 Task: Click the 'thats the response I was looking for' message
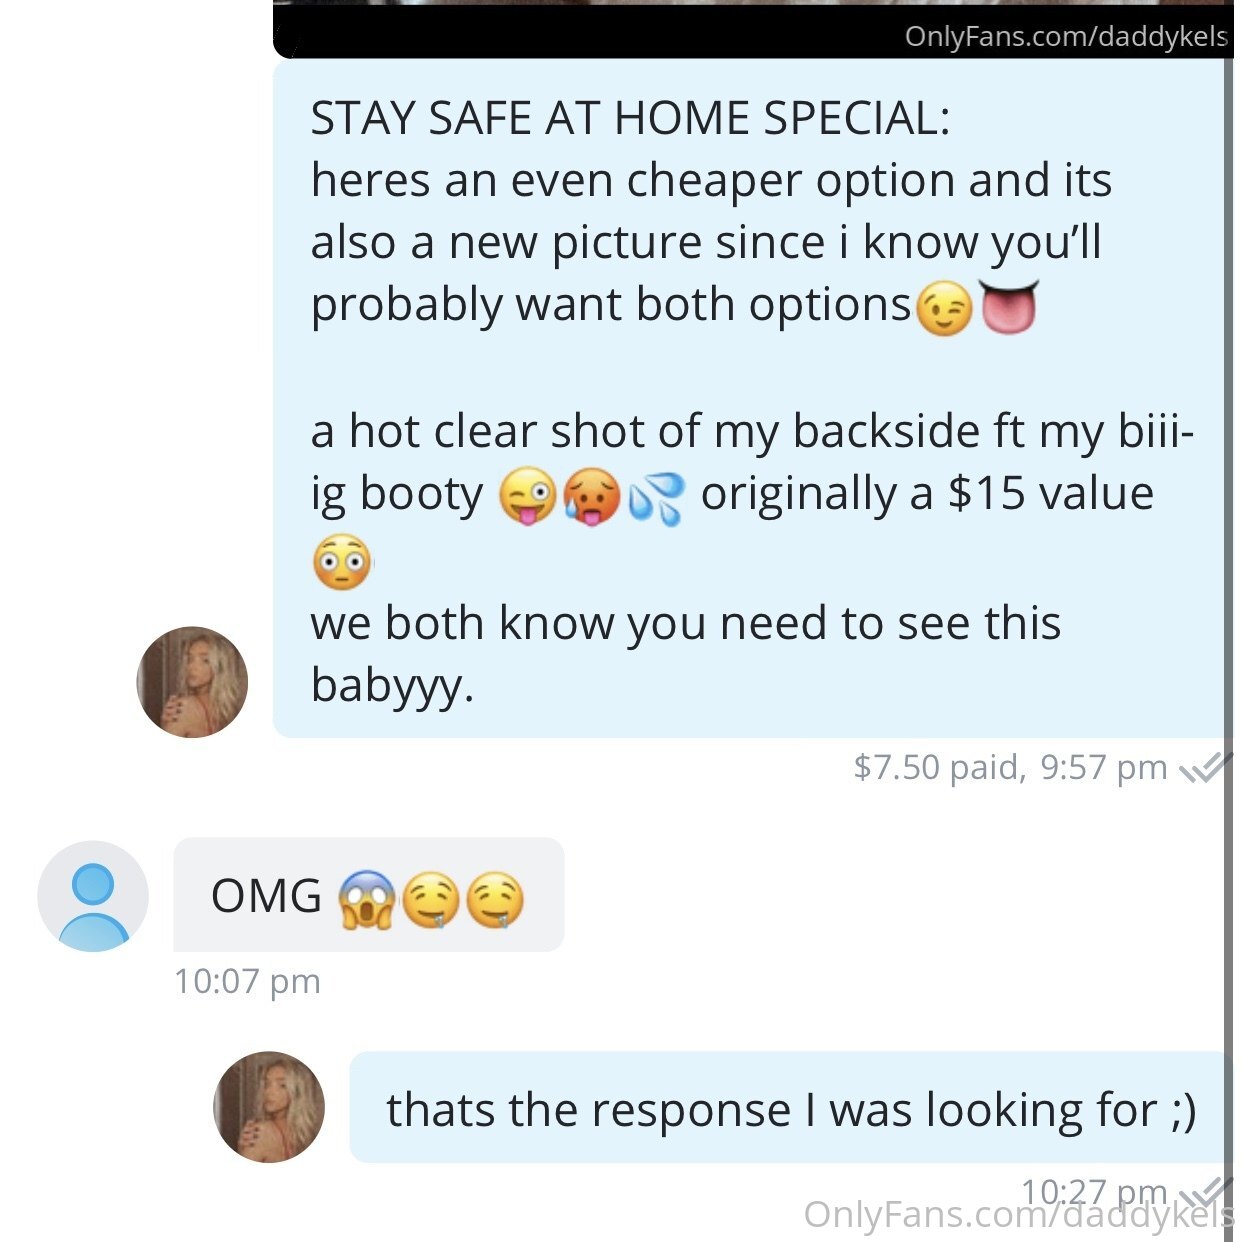pos(791,1108)
